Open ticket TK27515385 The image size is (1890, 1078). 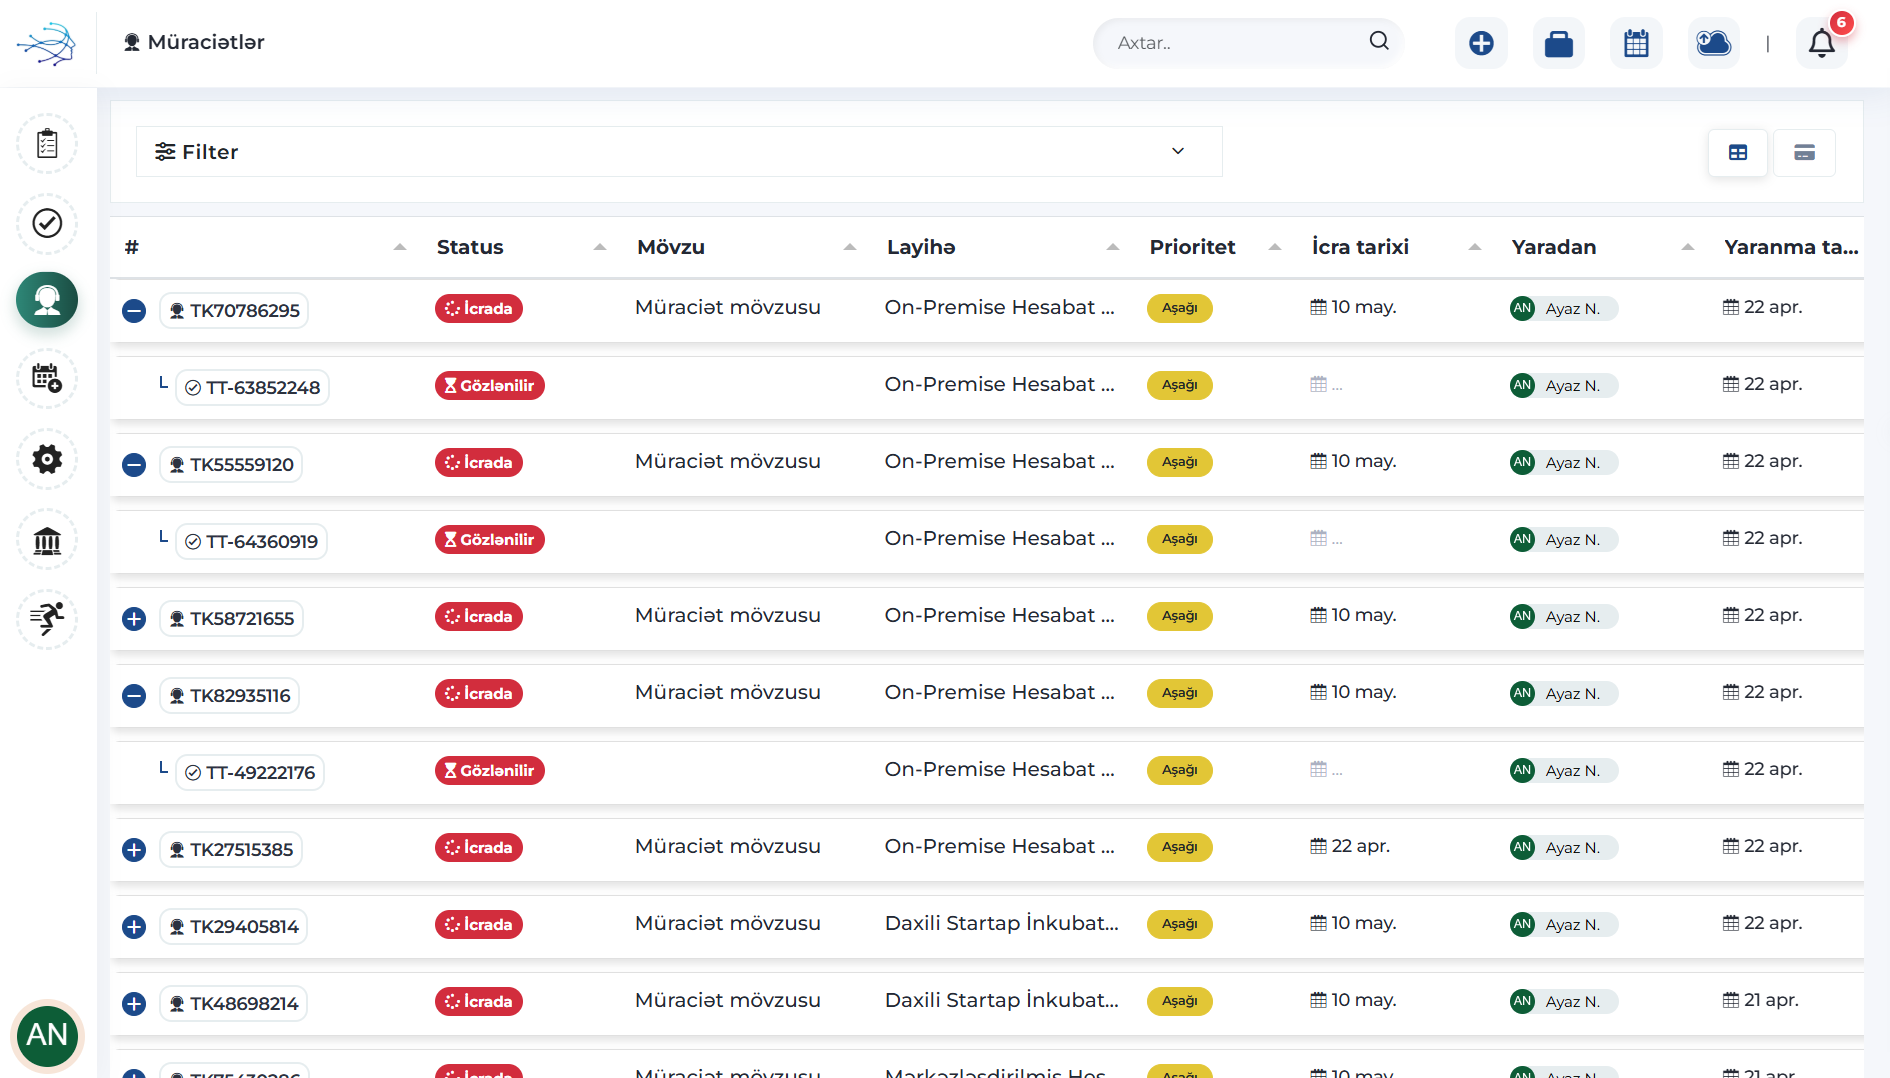click(x=231, y=850)
